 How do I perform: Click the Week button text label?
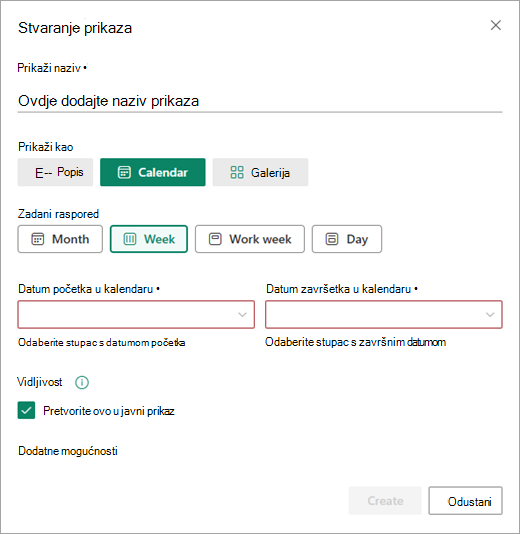pyautogui.click(x=159, y=239)
